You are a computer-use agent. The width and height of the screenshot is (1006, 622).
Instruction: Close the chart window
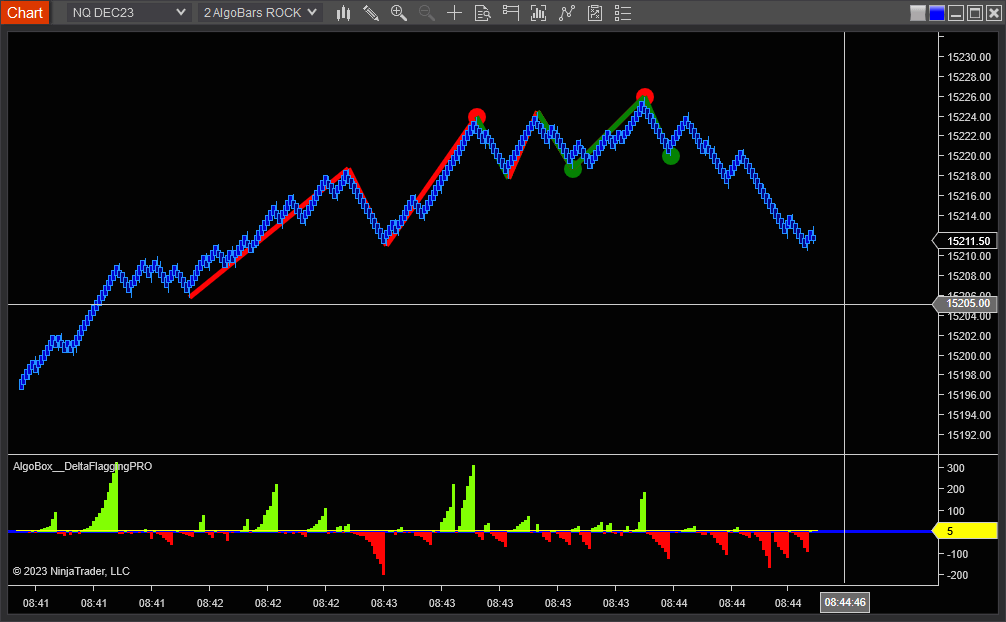click(994, 13)
